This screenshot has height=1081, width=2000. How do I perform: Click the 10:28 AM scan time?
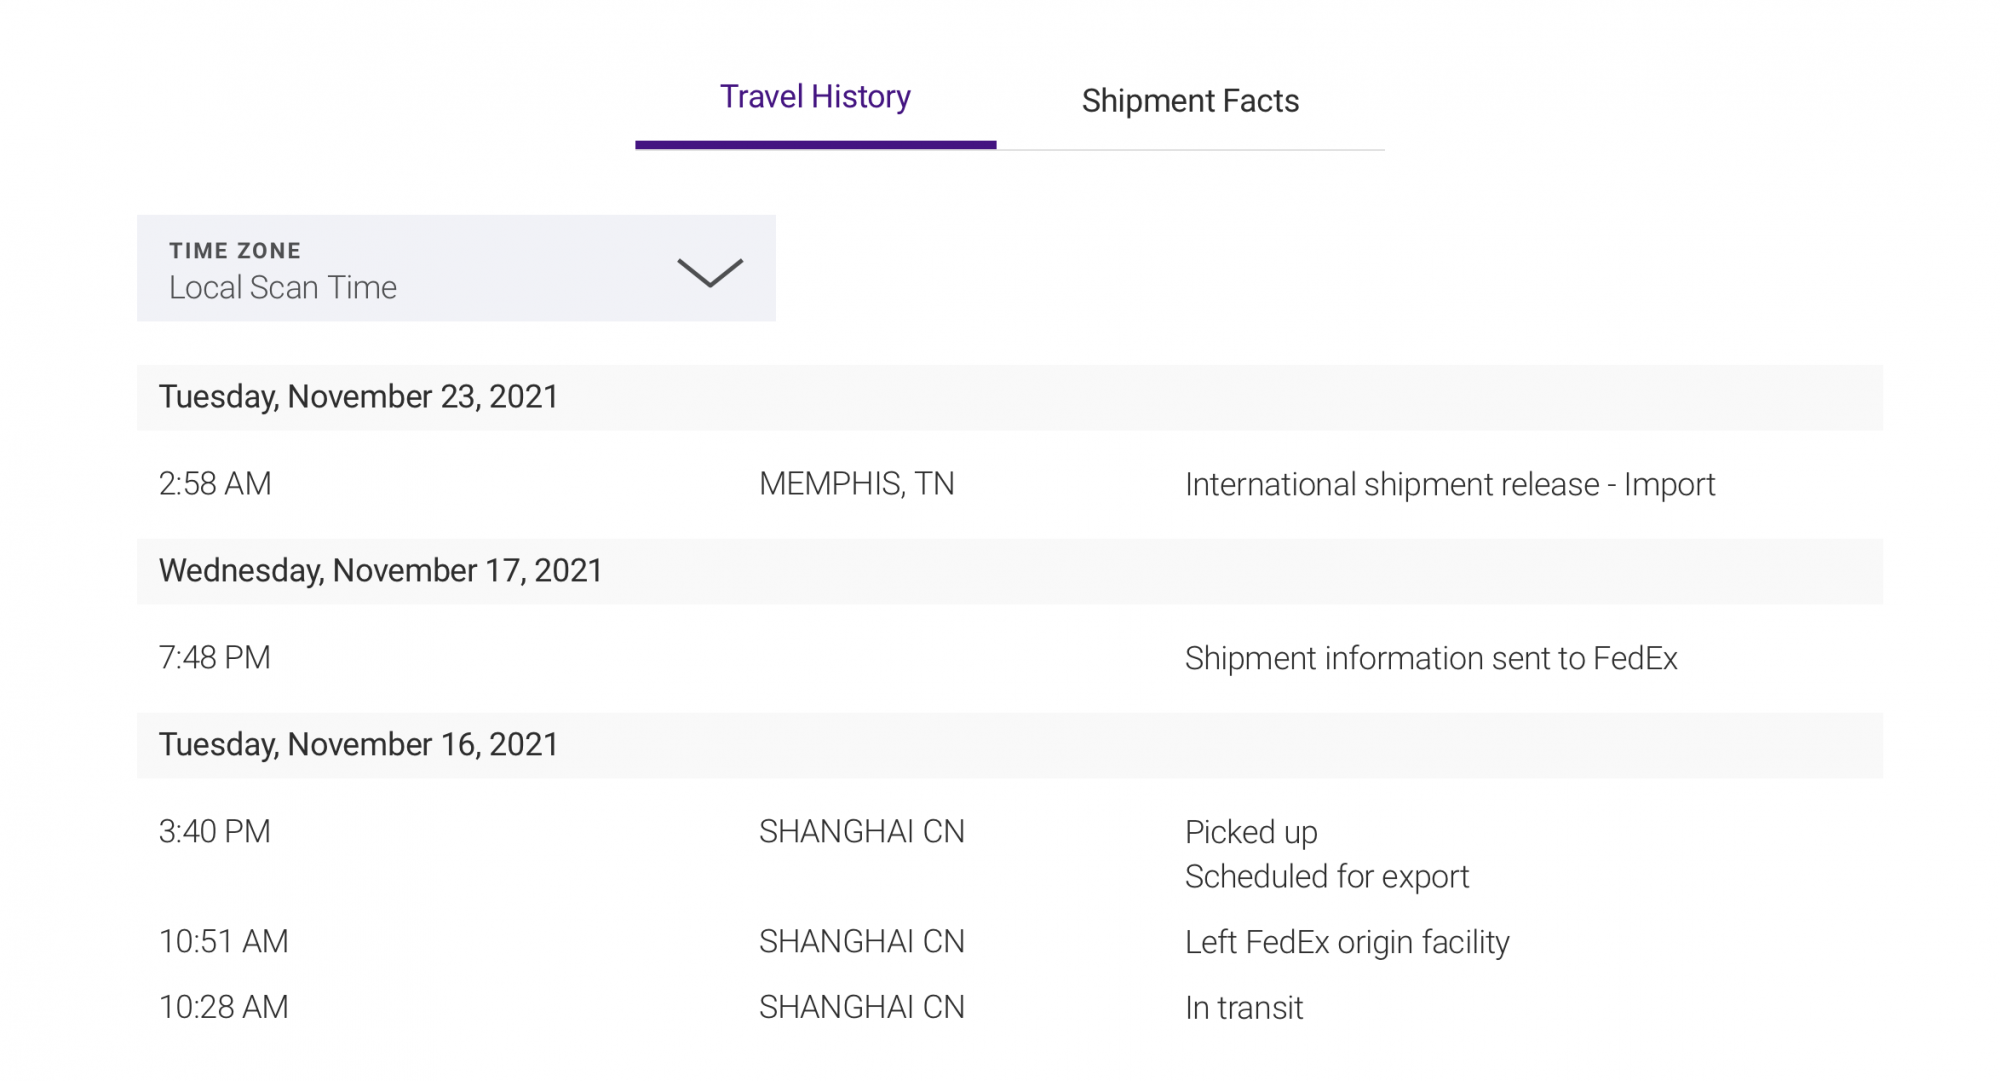click(x=224, y=1007)
